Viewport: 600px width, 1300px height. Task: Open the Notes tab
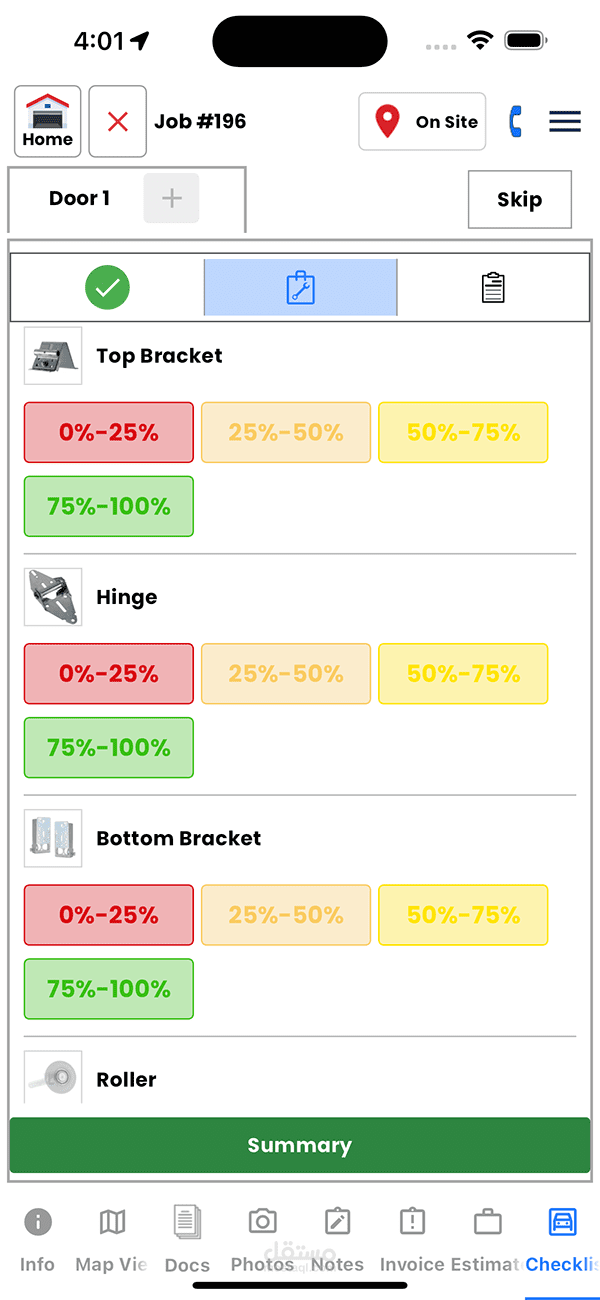[x=337, y=1240]
